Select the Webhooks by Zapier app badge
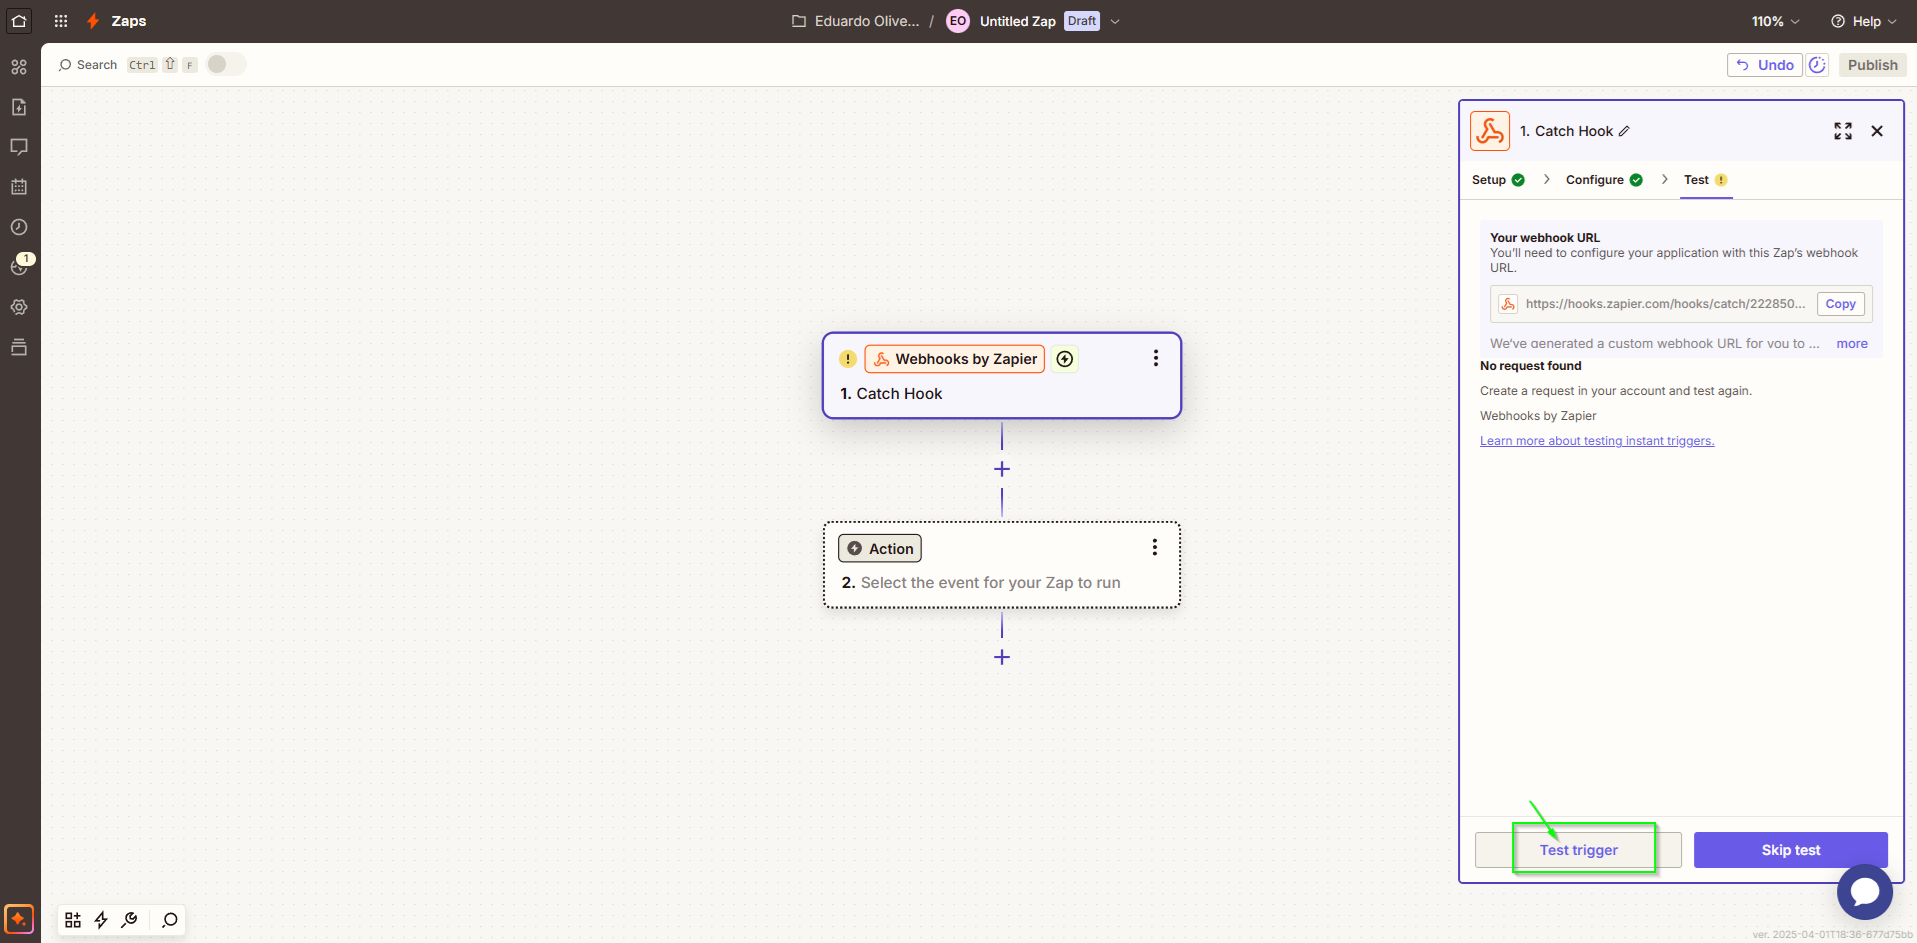The image size is (1917, 943). (x=955, y=359)
